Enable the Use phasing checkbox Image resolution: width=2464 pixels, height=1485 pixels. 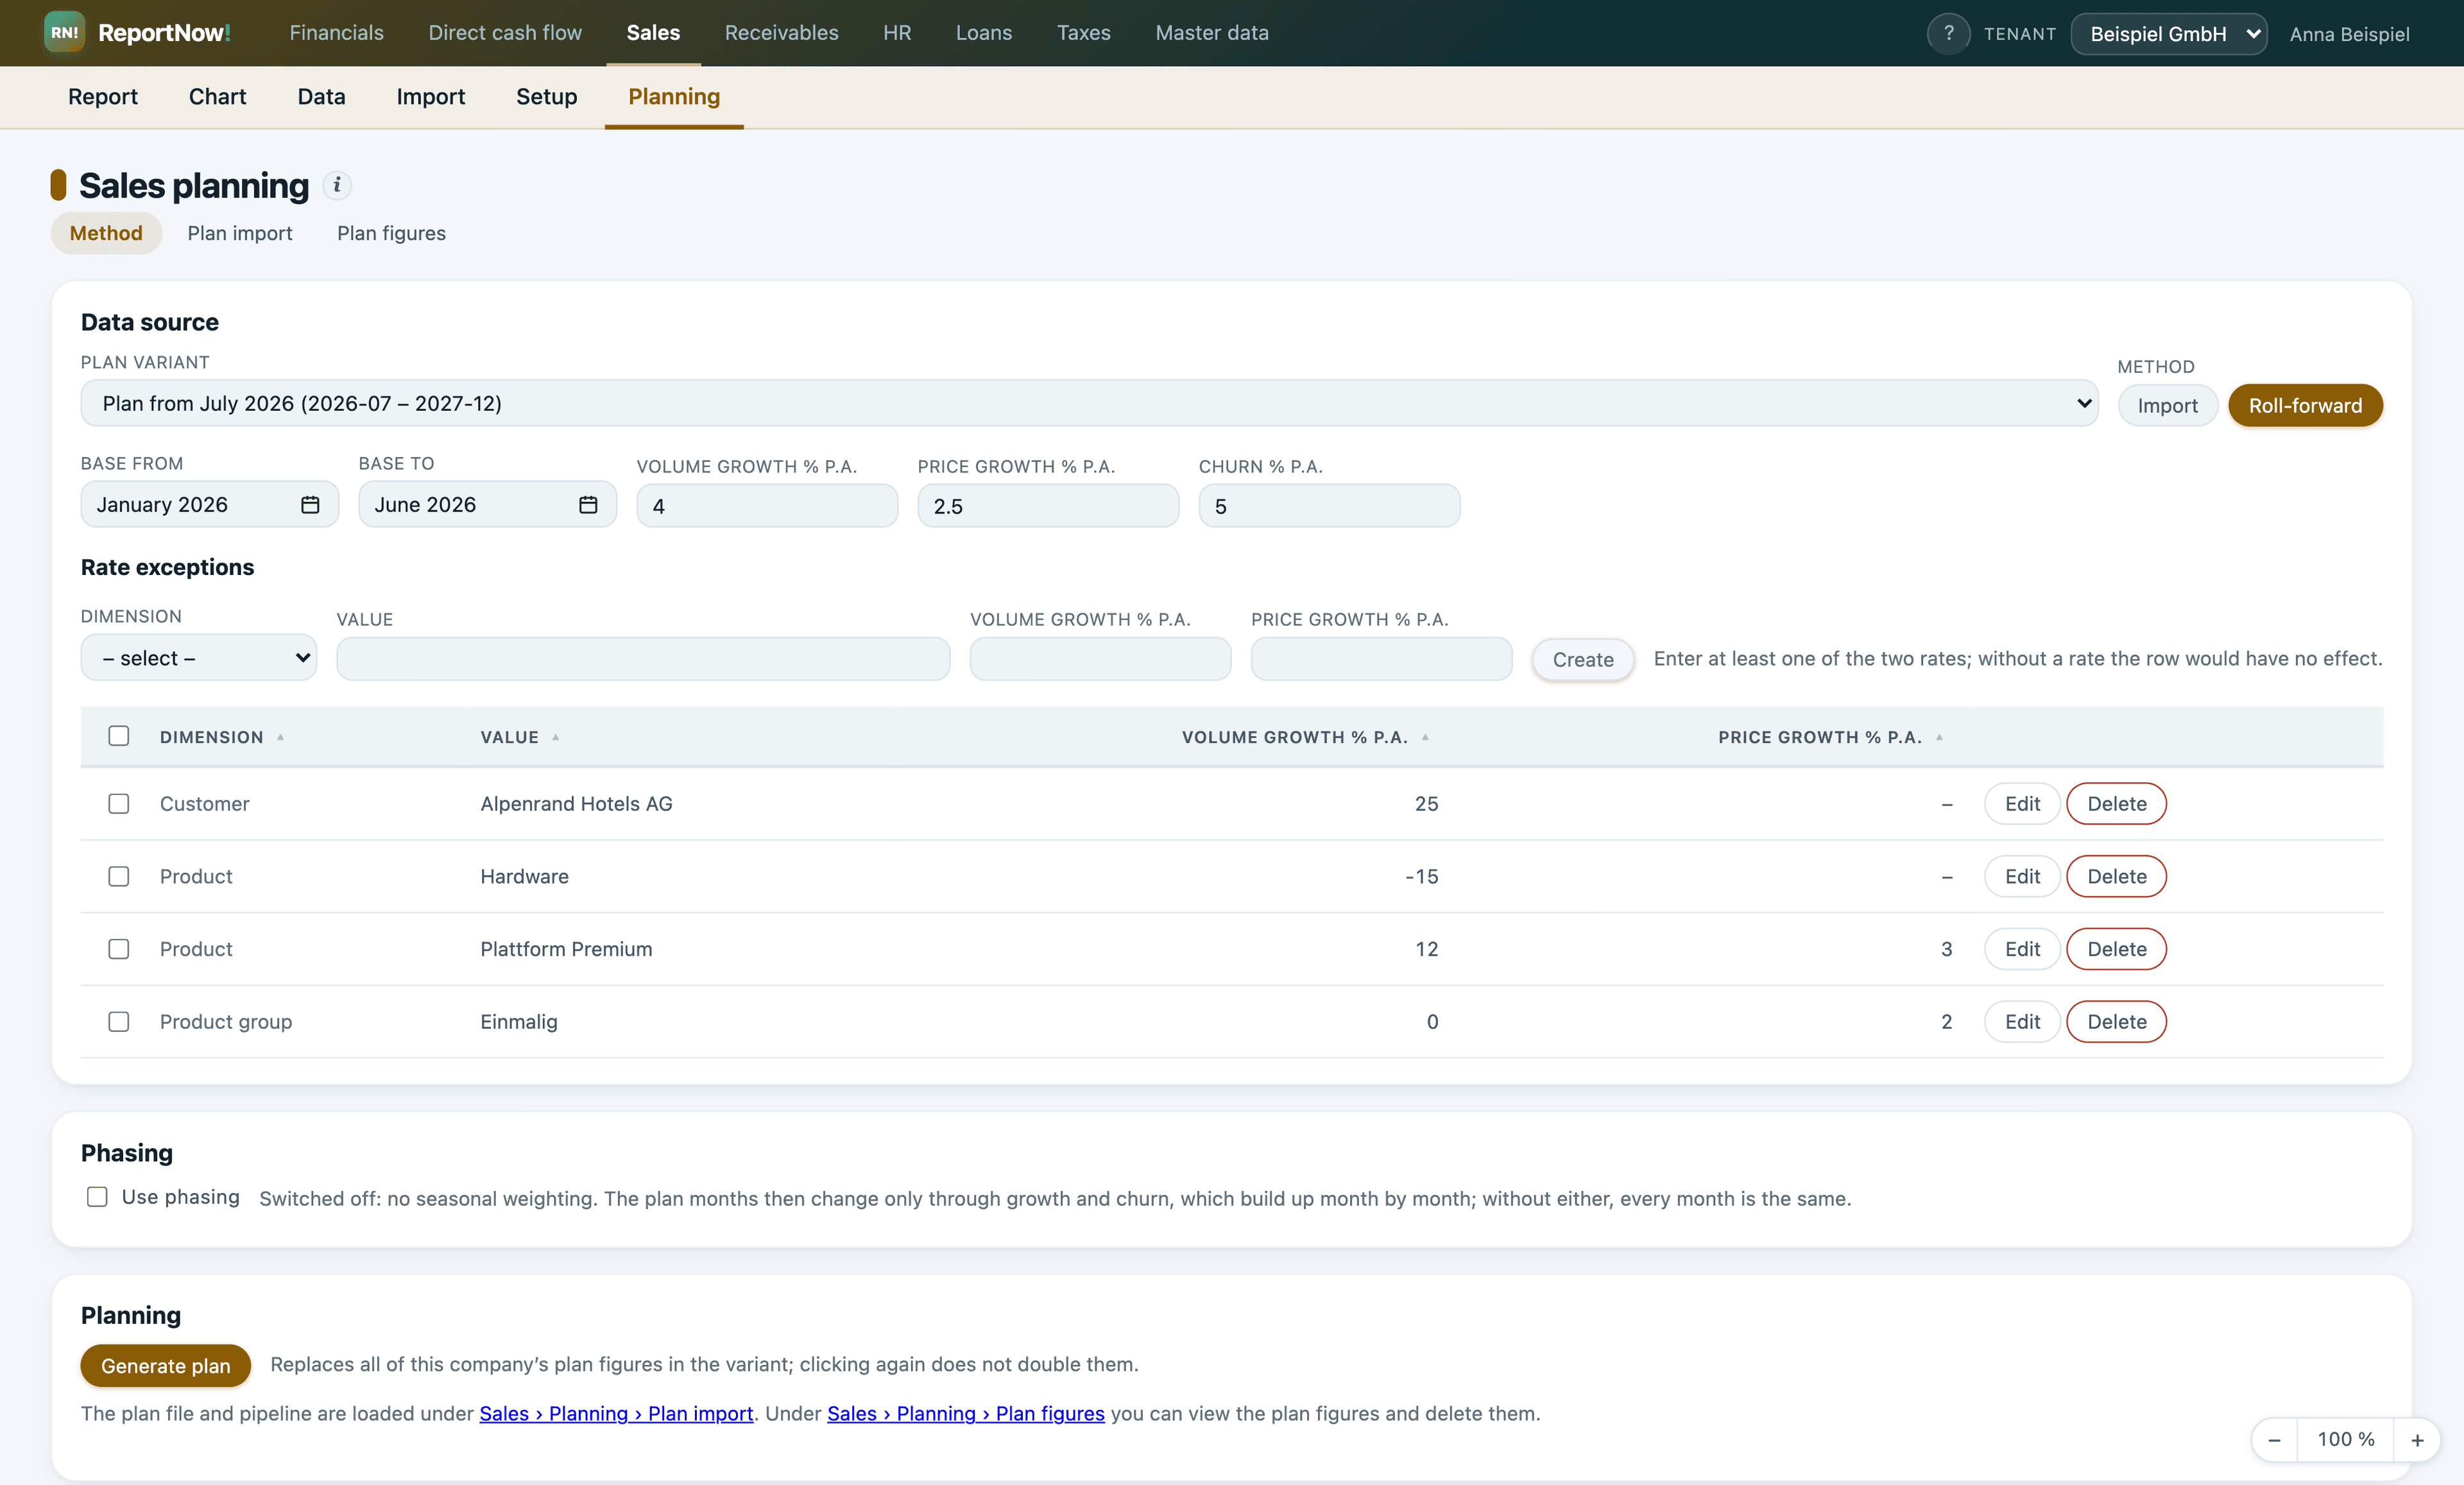point(97,1197)
